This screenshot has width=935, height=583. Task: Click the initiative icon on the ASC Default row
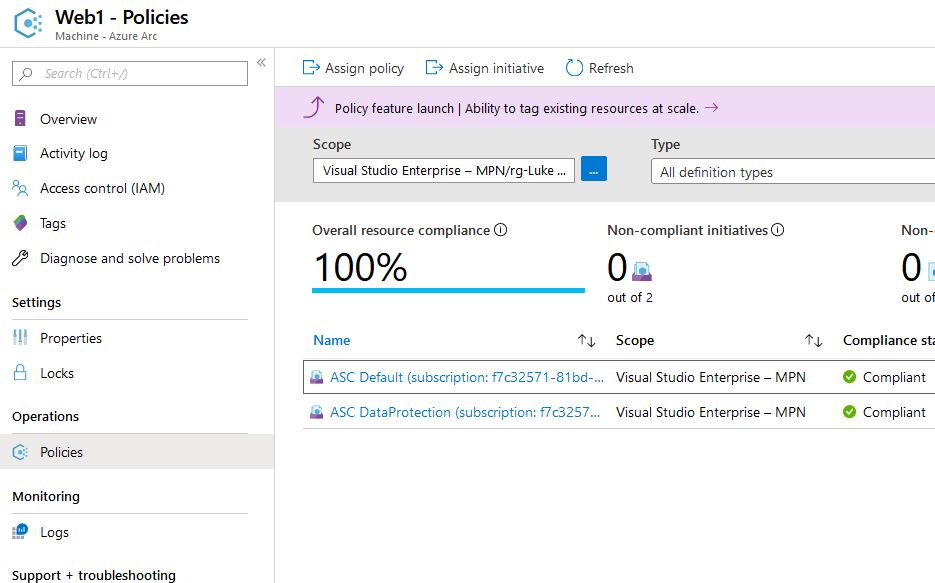(x=317, y=377)
